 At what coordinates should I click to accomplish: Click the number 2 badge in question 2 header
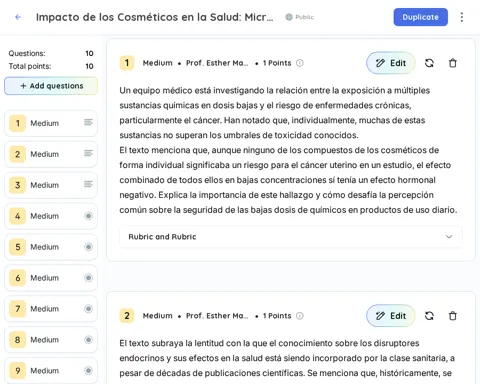pyautogui.click(x=127, y=316)
